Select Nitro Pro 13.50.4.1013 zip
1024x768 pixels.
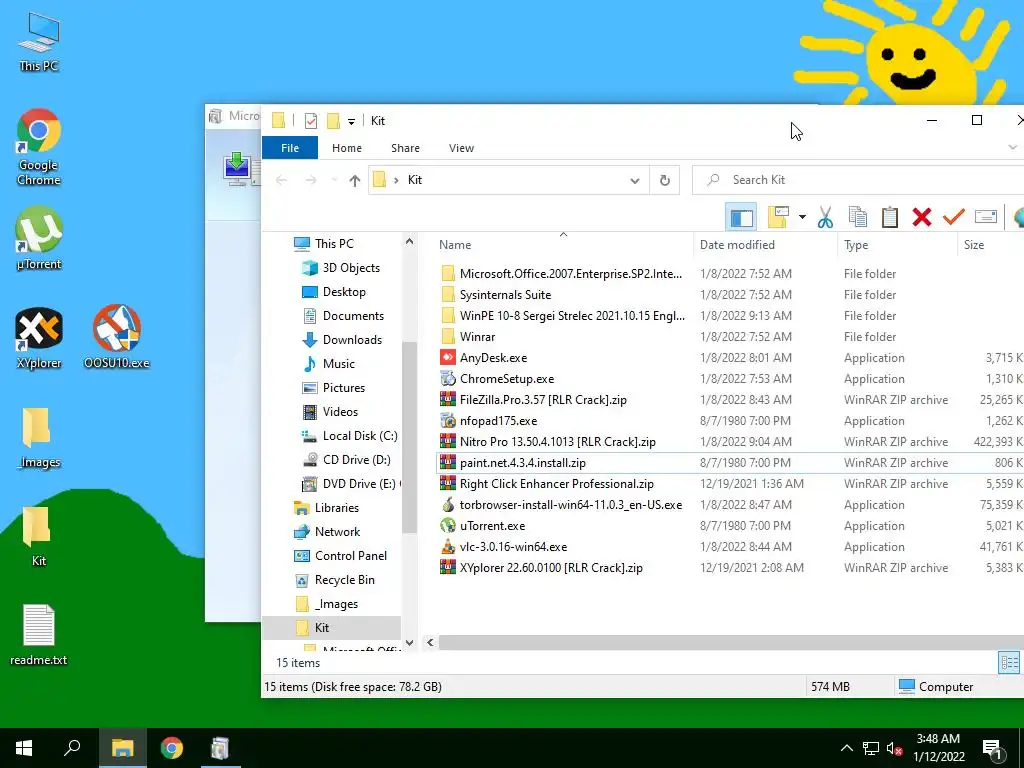coord(558,441)
